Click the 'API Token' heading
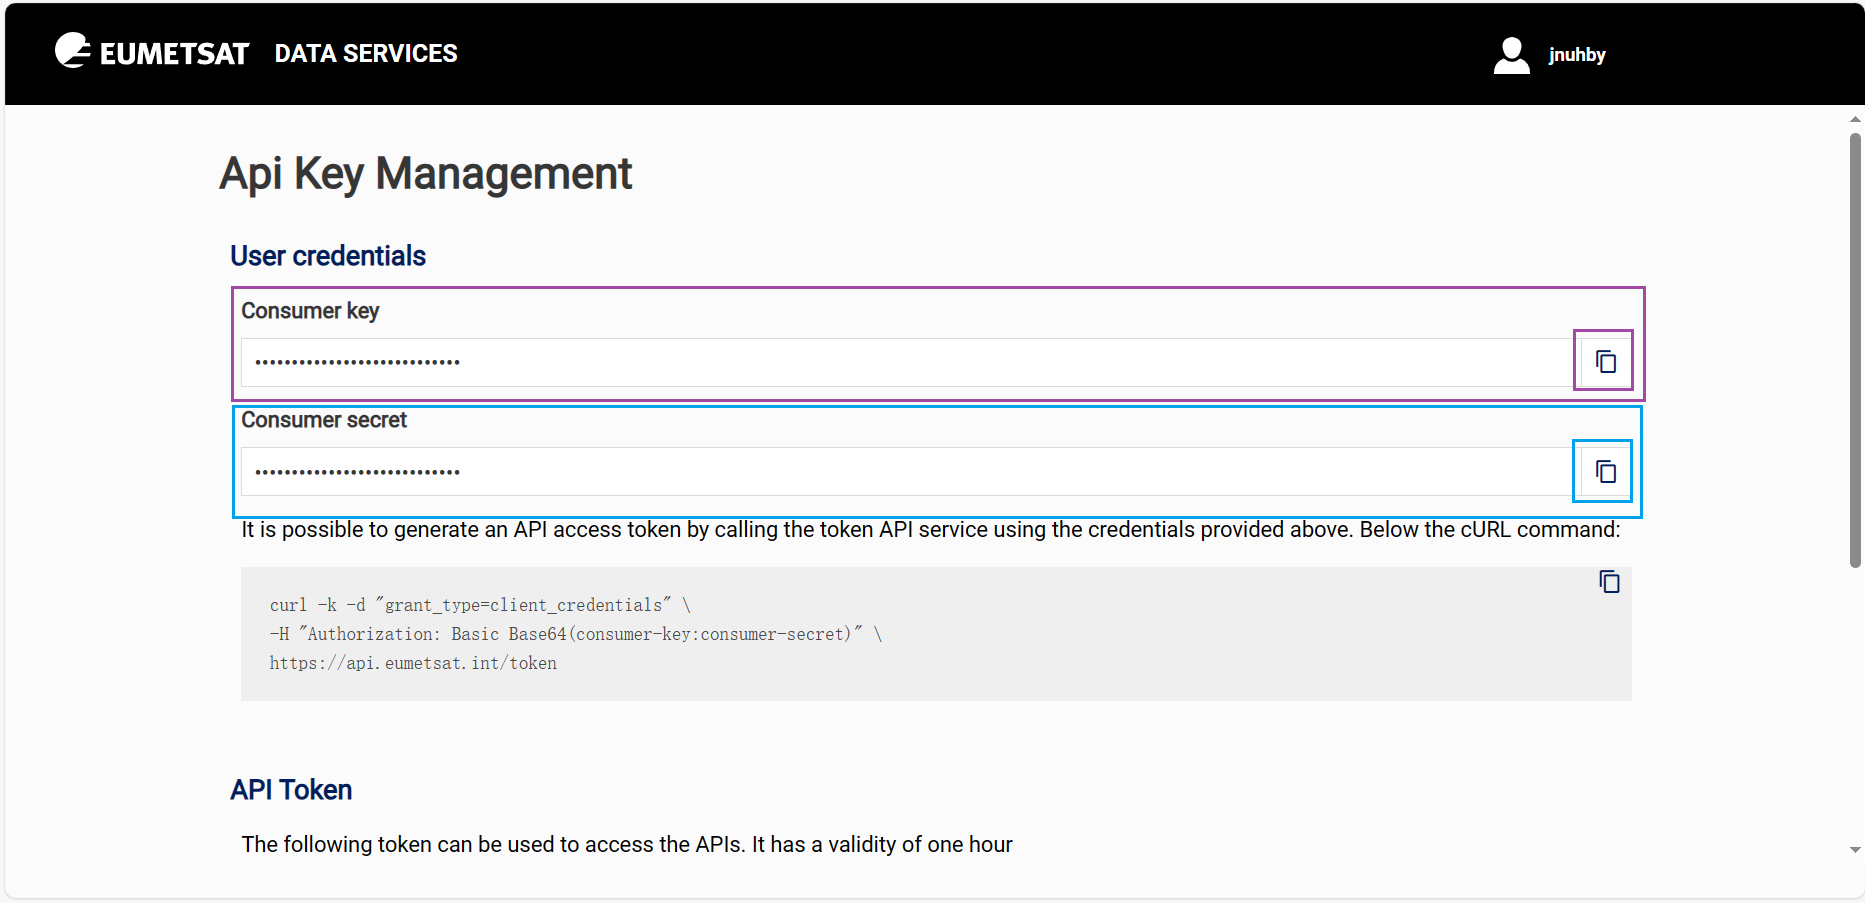 pos(291,790)
